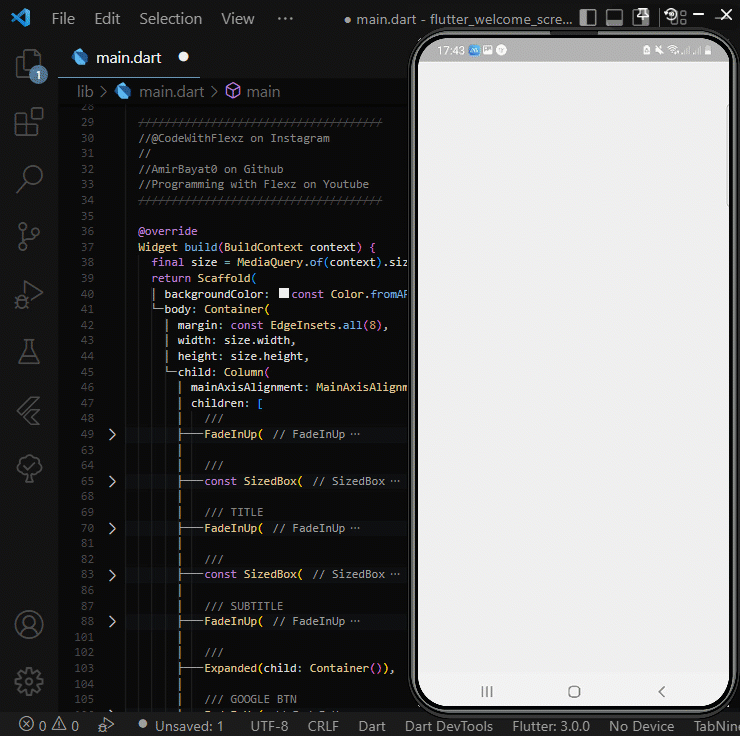
Task: Open the tree-with-checkmark activity bar view
Action: coord(29,468)
